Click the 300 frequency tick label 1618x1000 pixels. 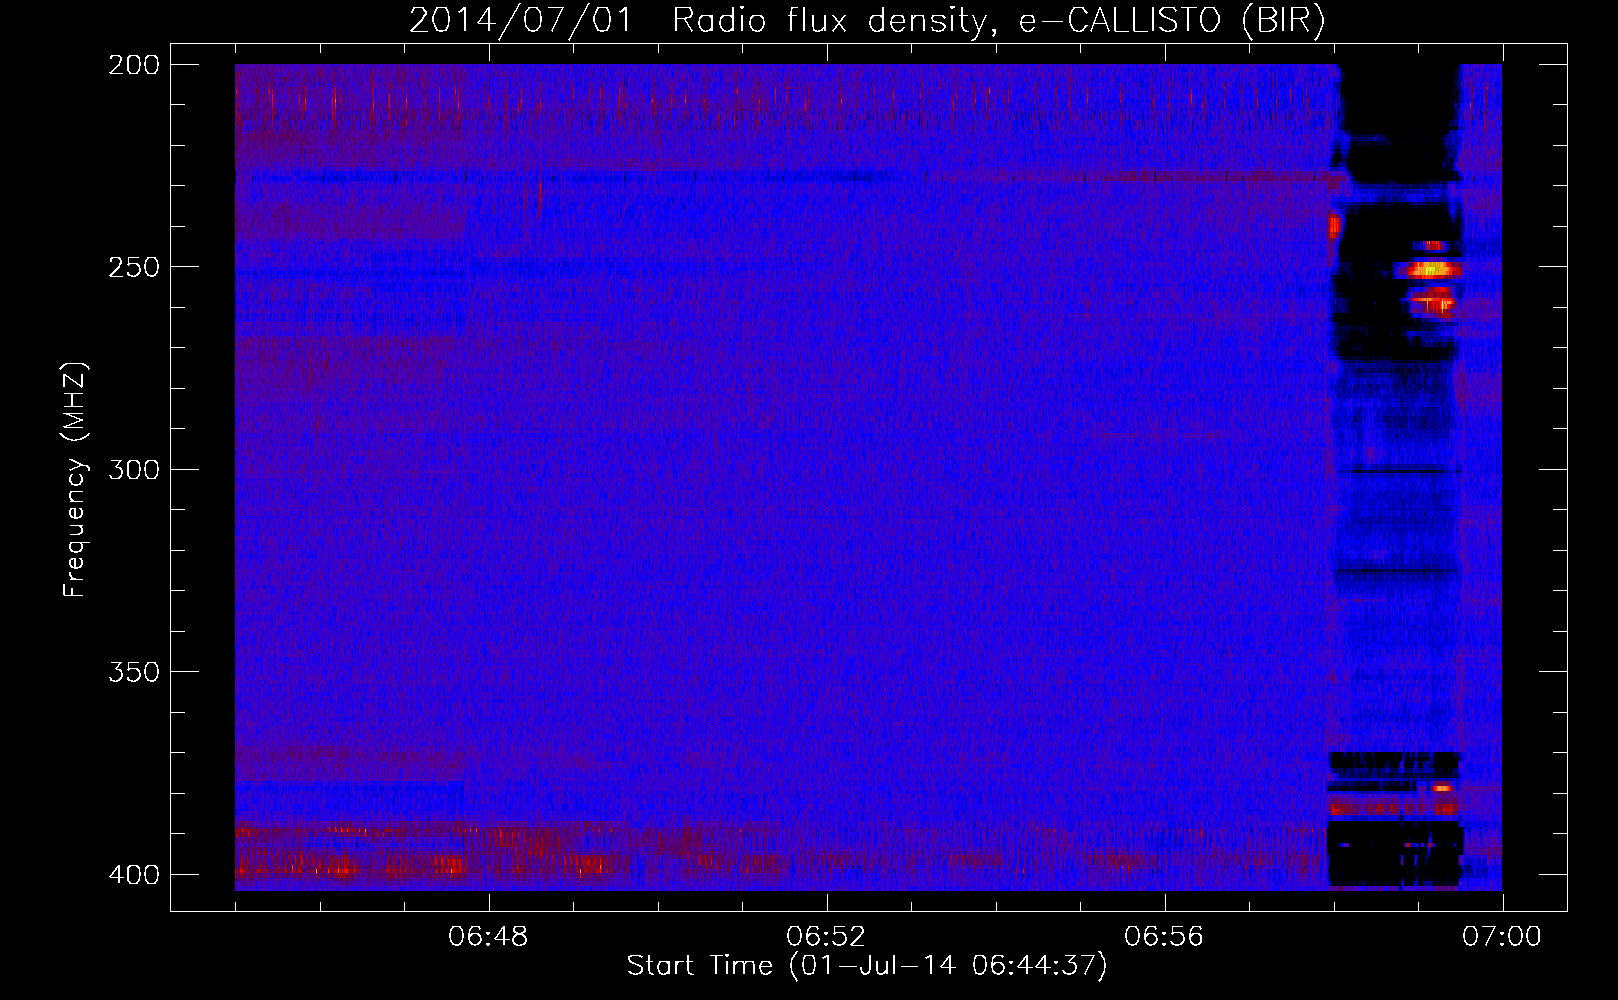click(133, 469)
